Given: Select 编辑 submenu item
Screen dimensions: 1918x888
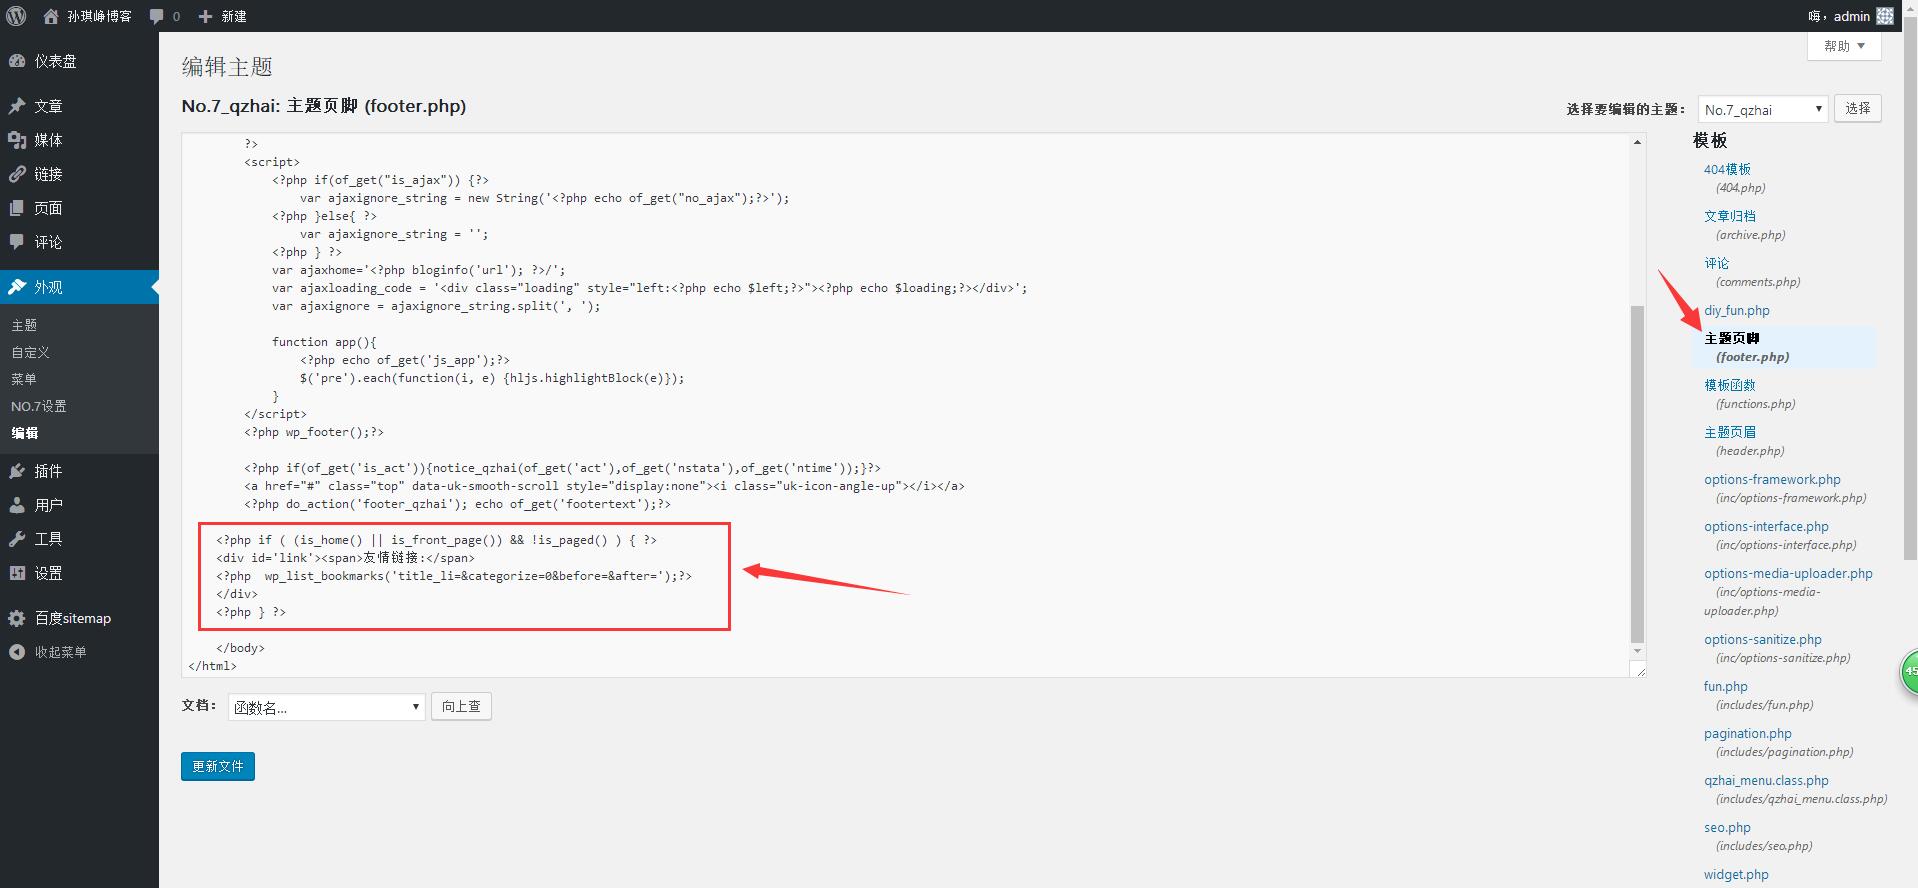Looking at the screenshot, I should tap(25, 433).
